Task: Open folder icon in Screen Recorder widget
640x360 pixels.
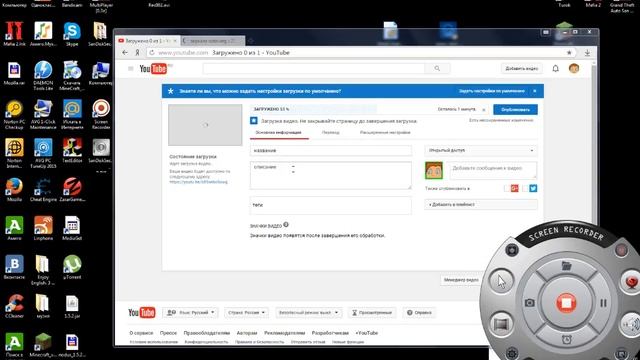Action: pos(566,266)
